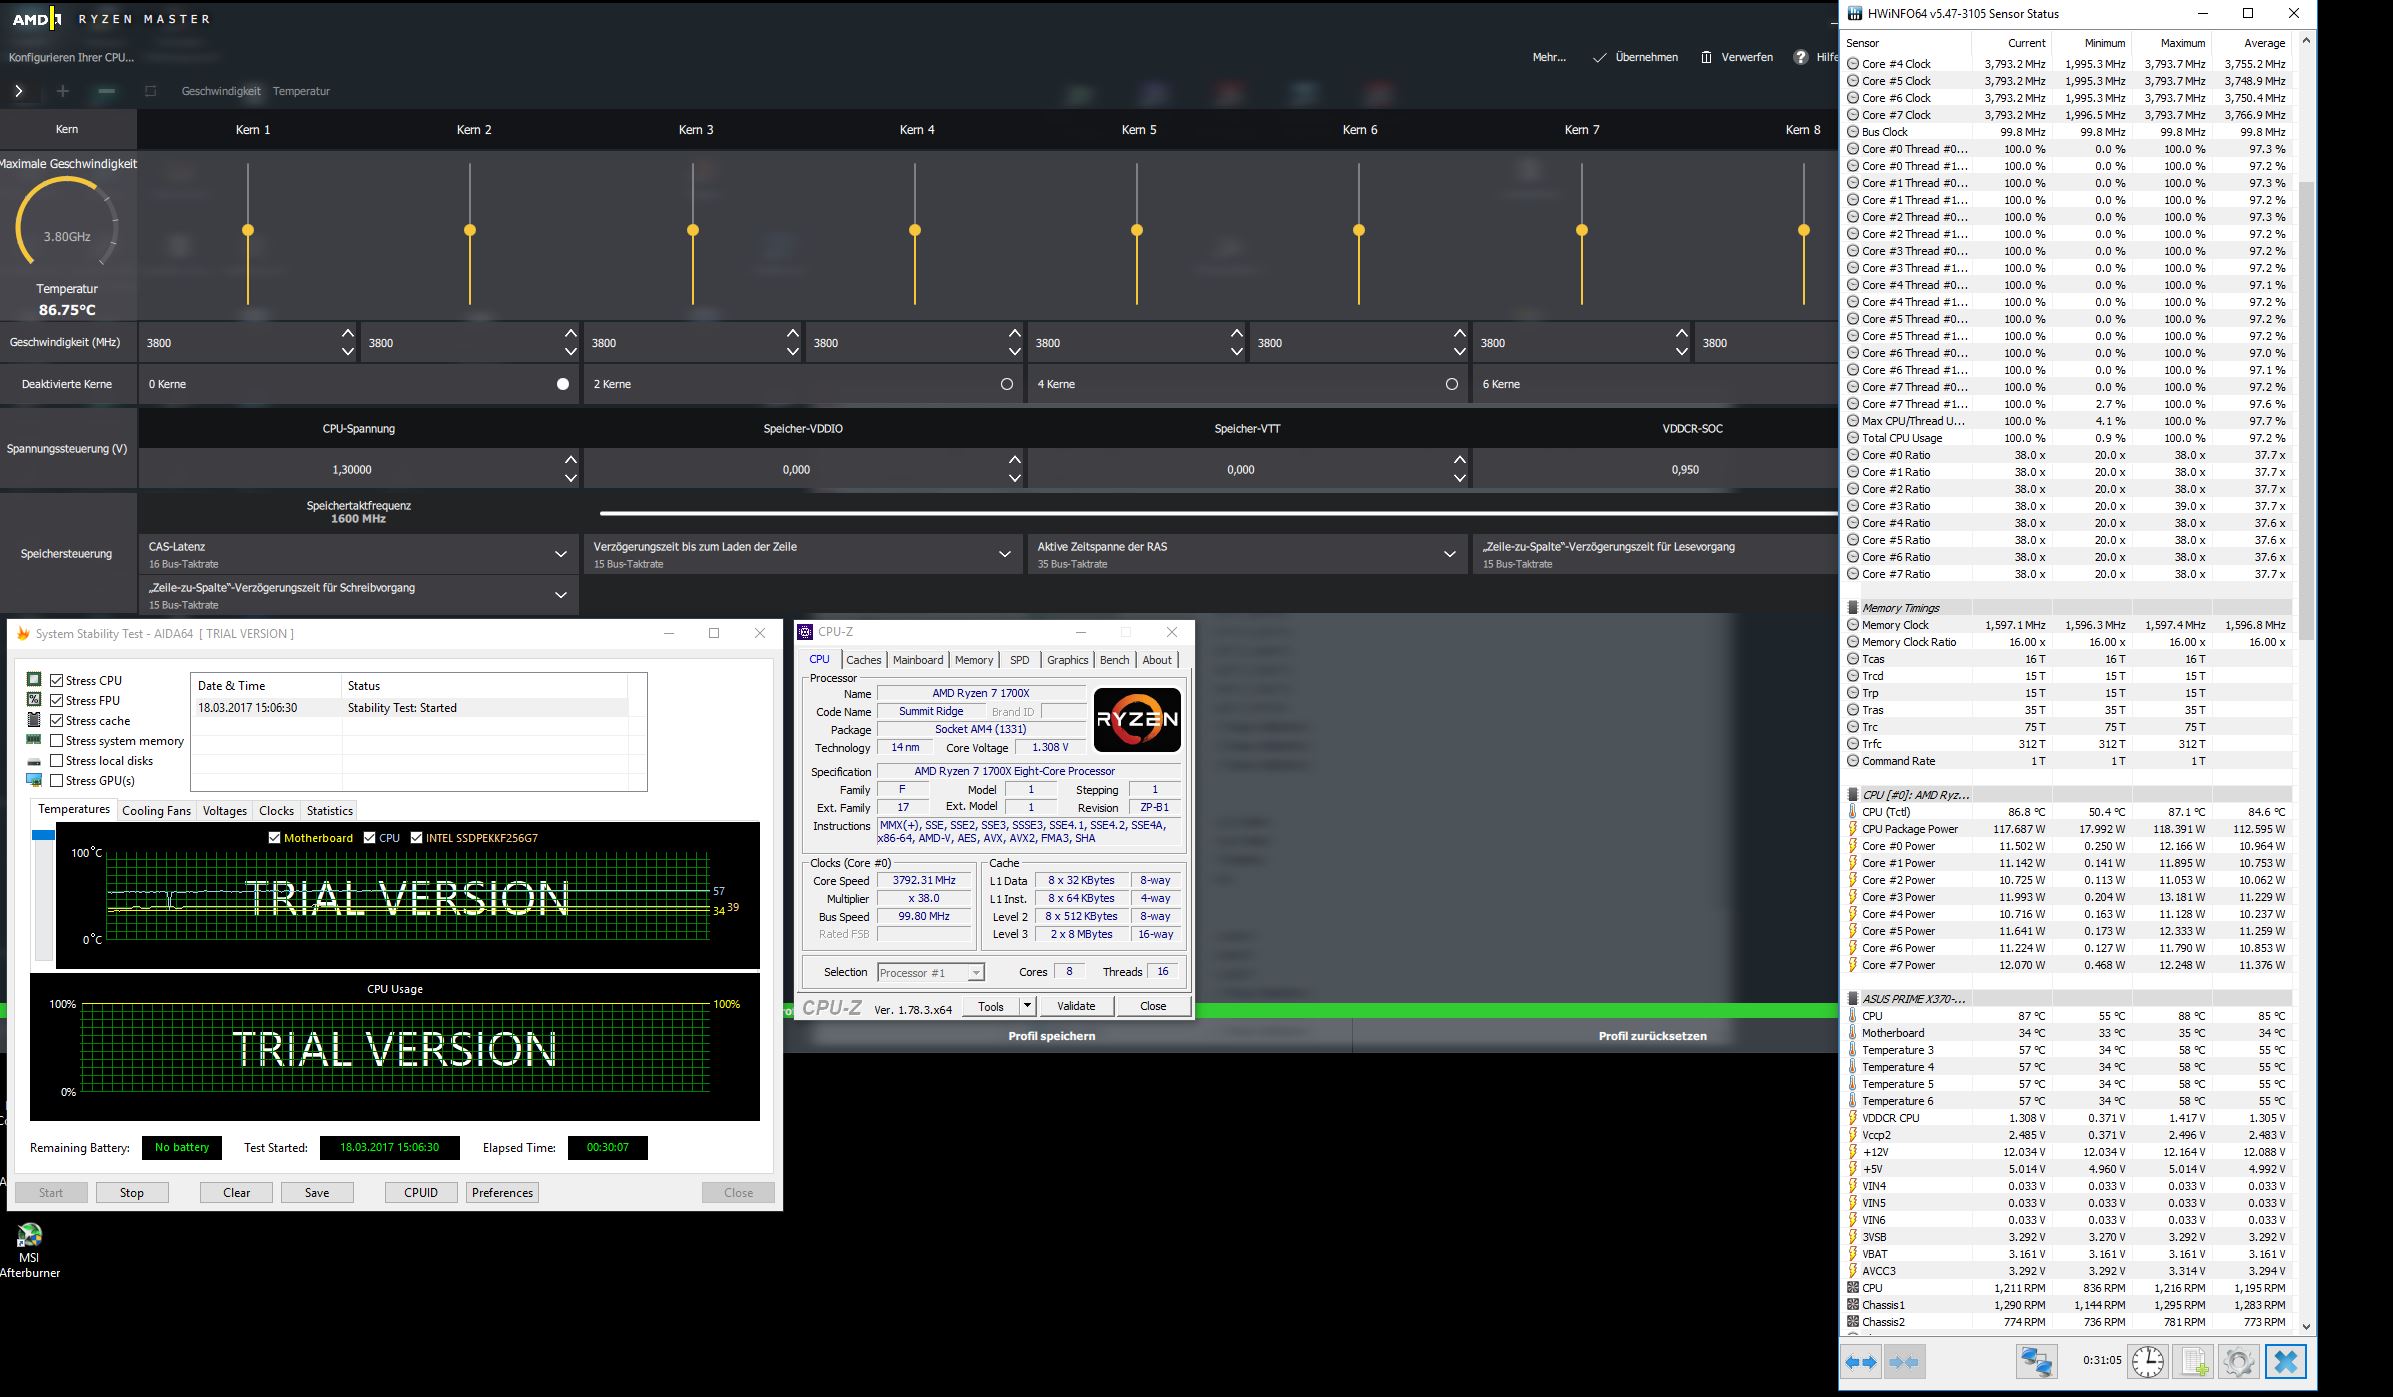Uncheck Stress cache checkbox
This screenshot has height=1397, width=2393.
point(57,721)
